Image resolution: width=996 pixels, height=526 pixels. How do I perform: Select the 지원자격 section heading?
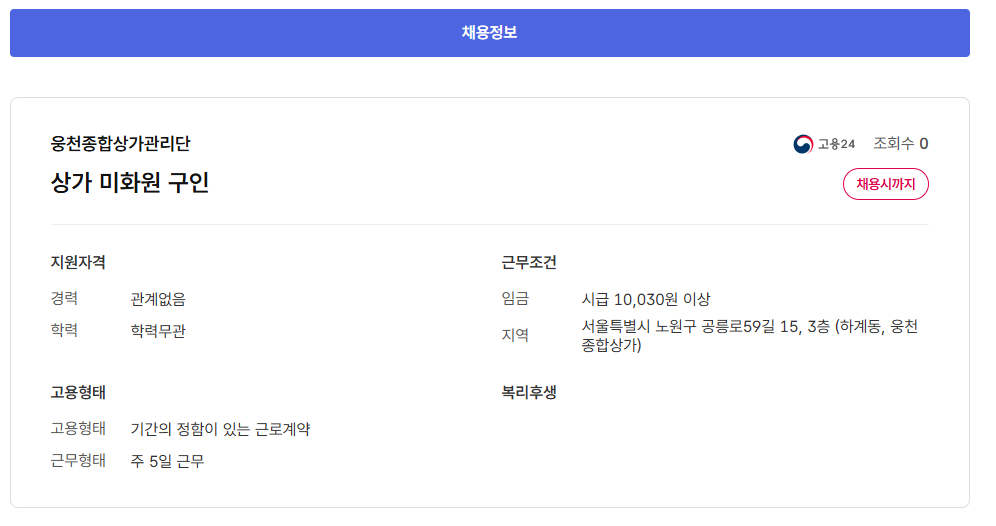pos(78,263)
